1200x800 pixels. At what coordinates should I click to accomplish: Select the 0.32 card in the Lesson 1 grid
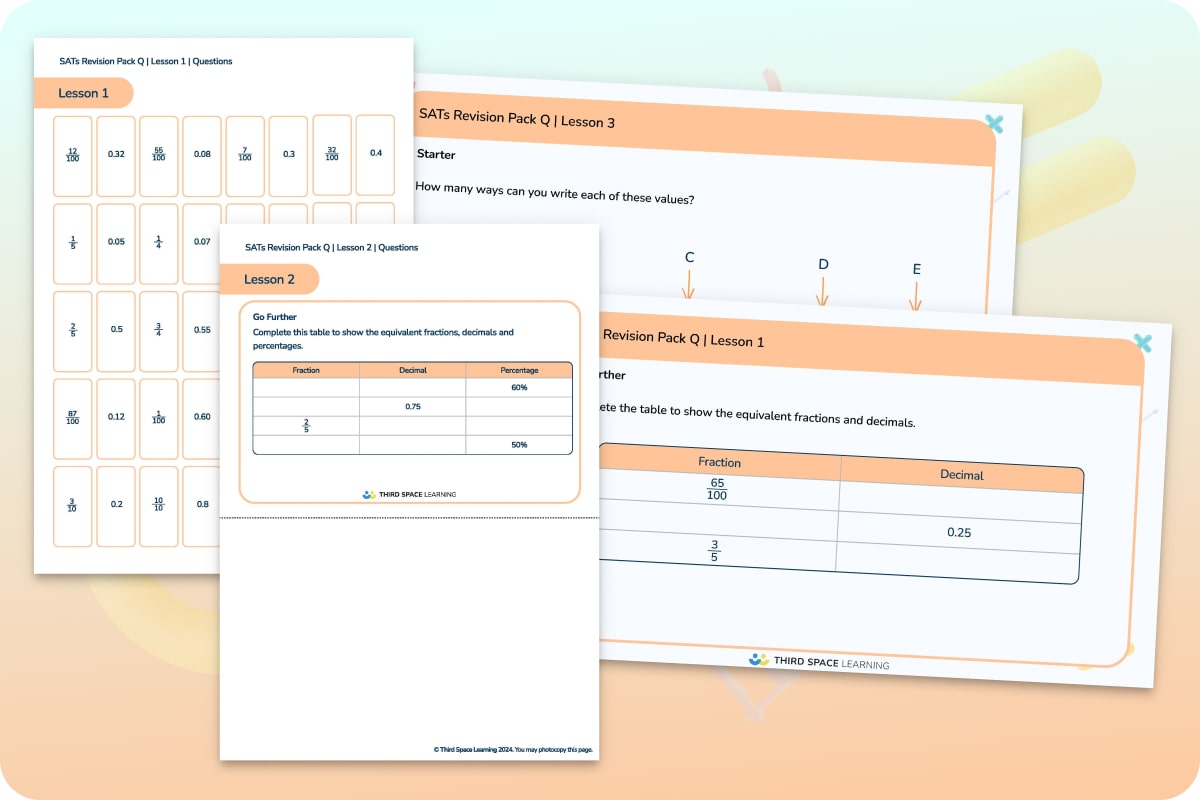115,155
